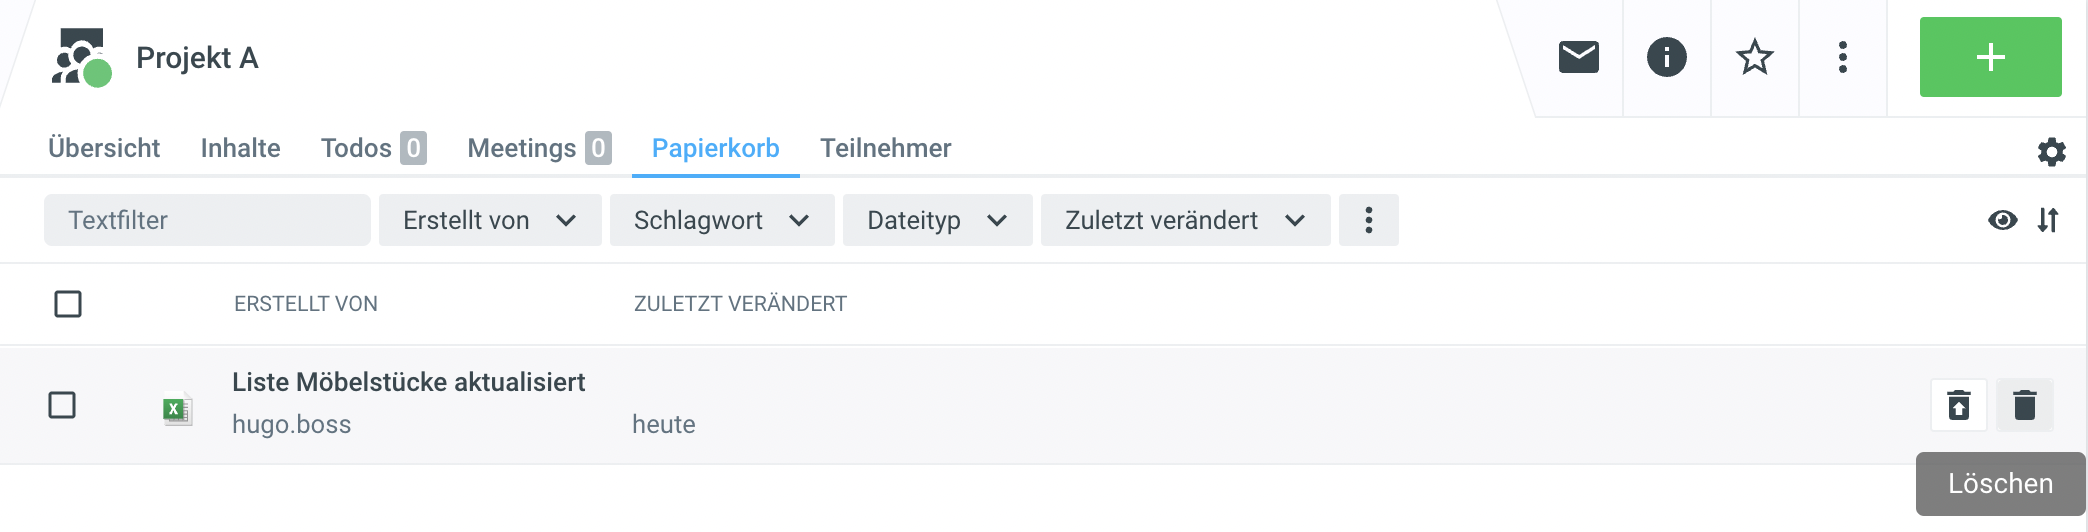
Task: Switch to the Übersicht tab
Action: [104, 148]
